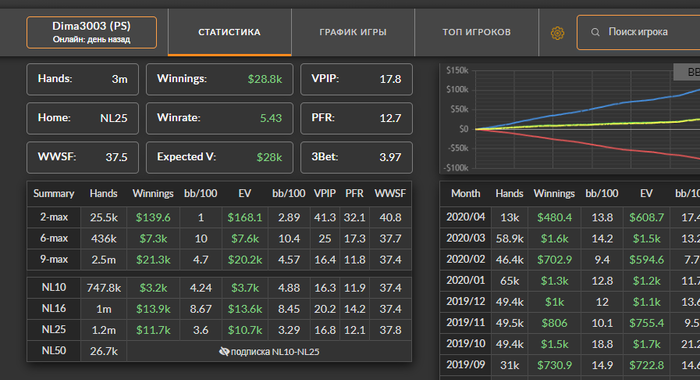The width and height of the screenshot is (700, 380).
Task: Click the VPIP 17.8 stat box
Action: click(x=356, y=79)
